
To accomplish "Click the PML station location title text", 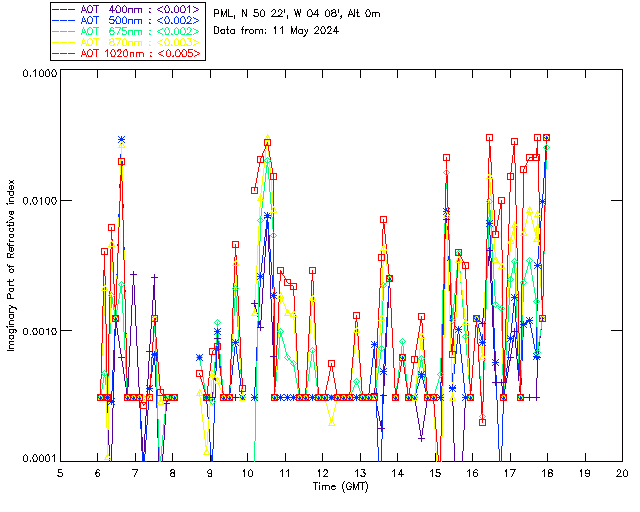I will pyautogui.click(x=297, y=14).
